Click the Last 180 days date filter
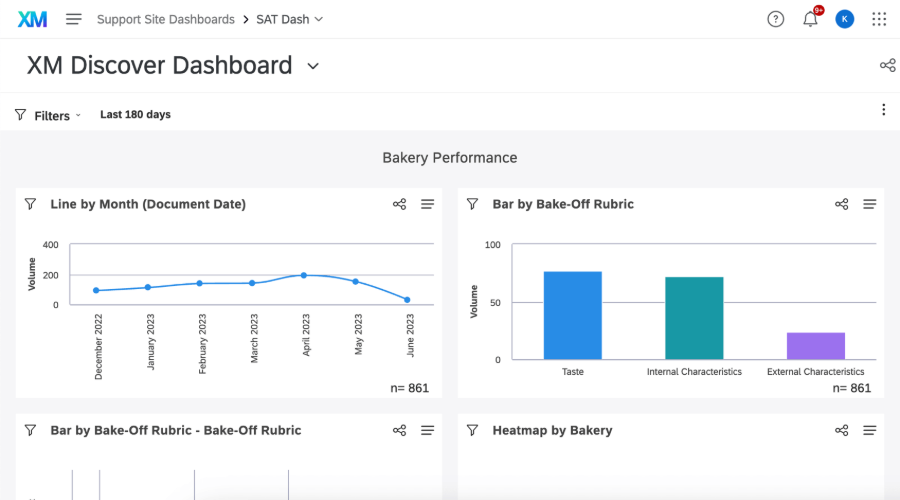Image resolution: width=900 pixels, height=500 pixels. point(135,115)
